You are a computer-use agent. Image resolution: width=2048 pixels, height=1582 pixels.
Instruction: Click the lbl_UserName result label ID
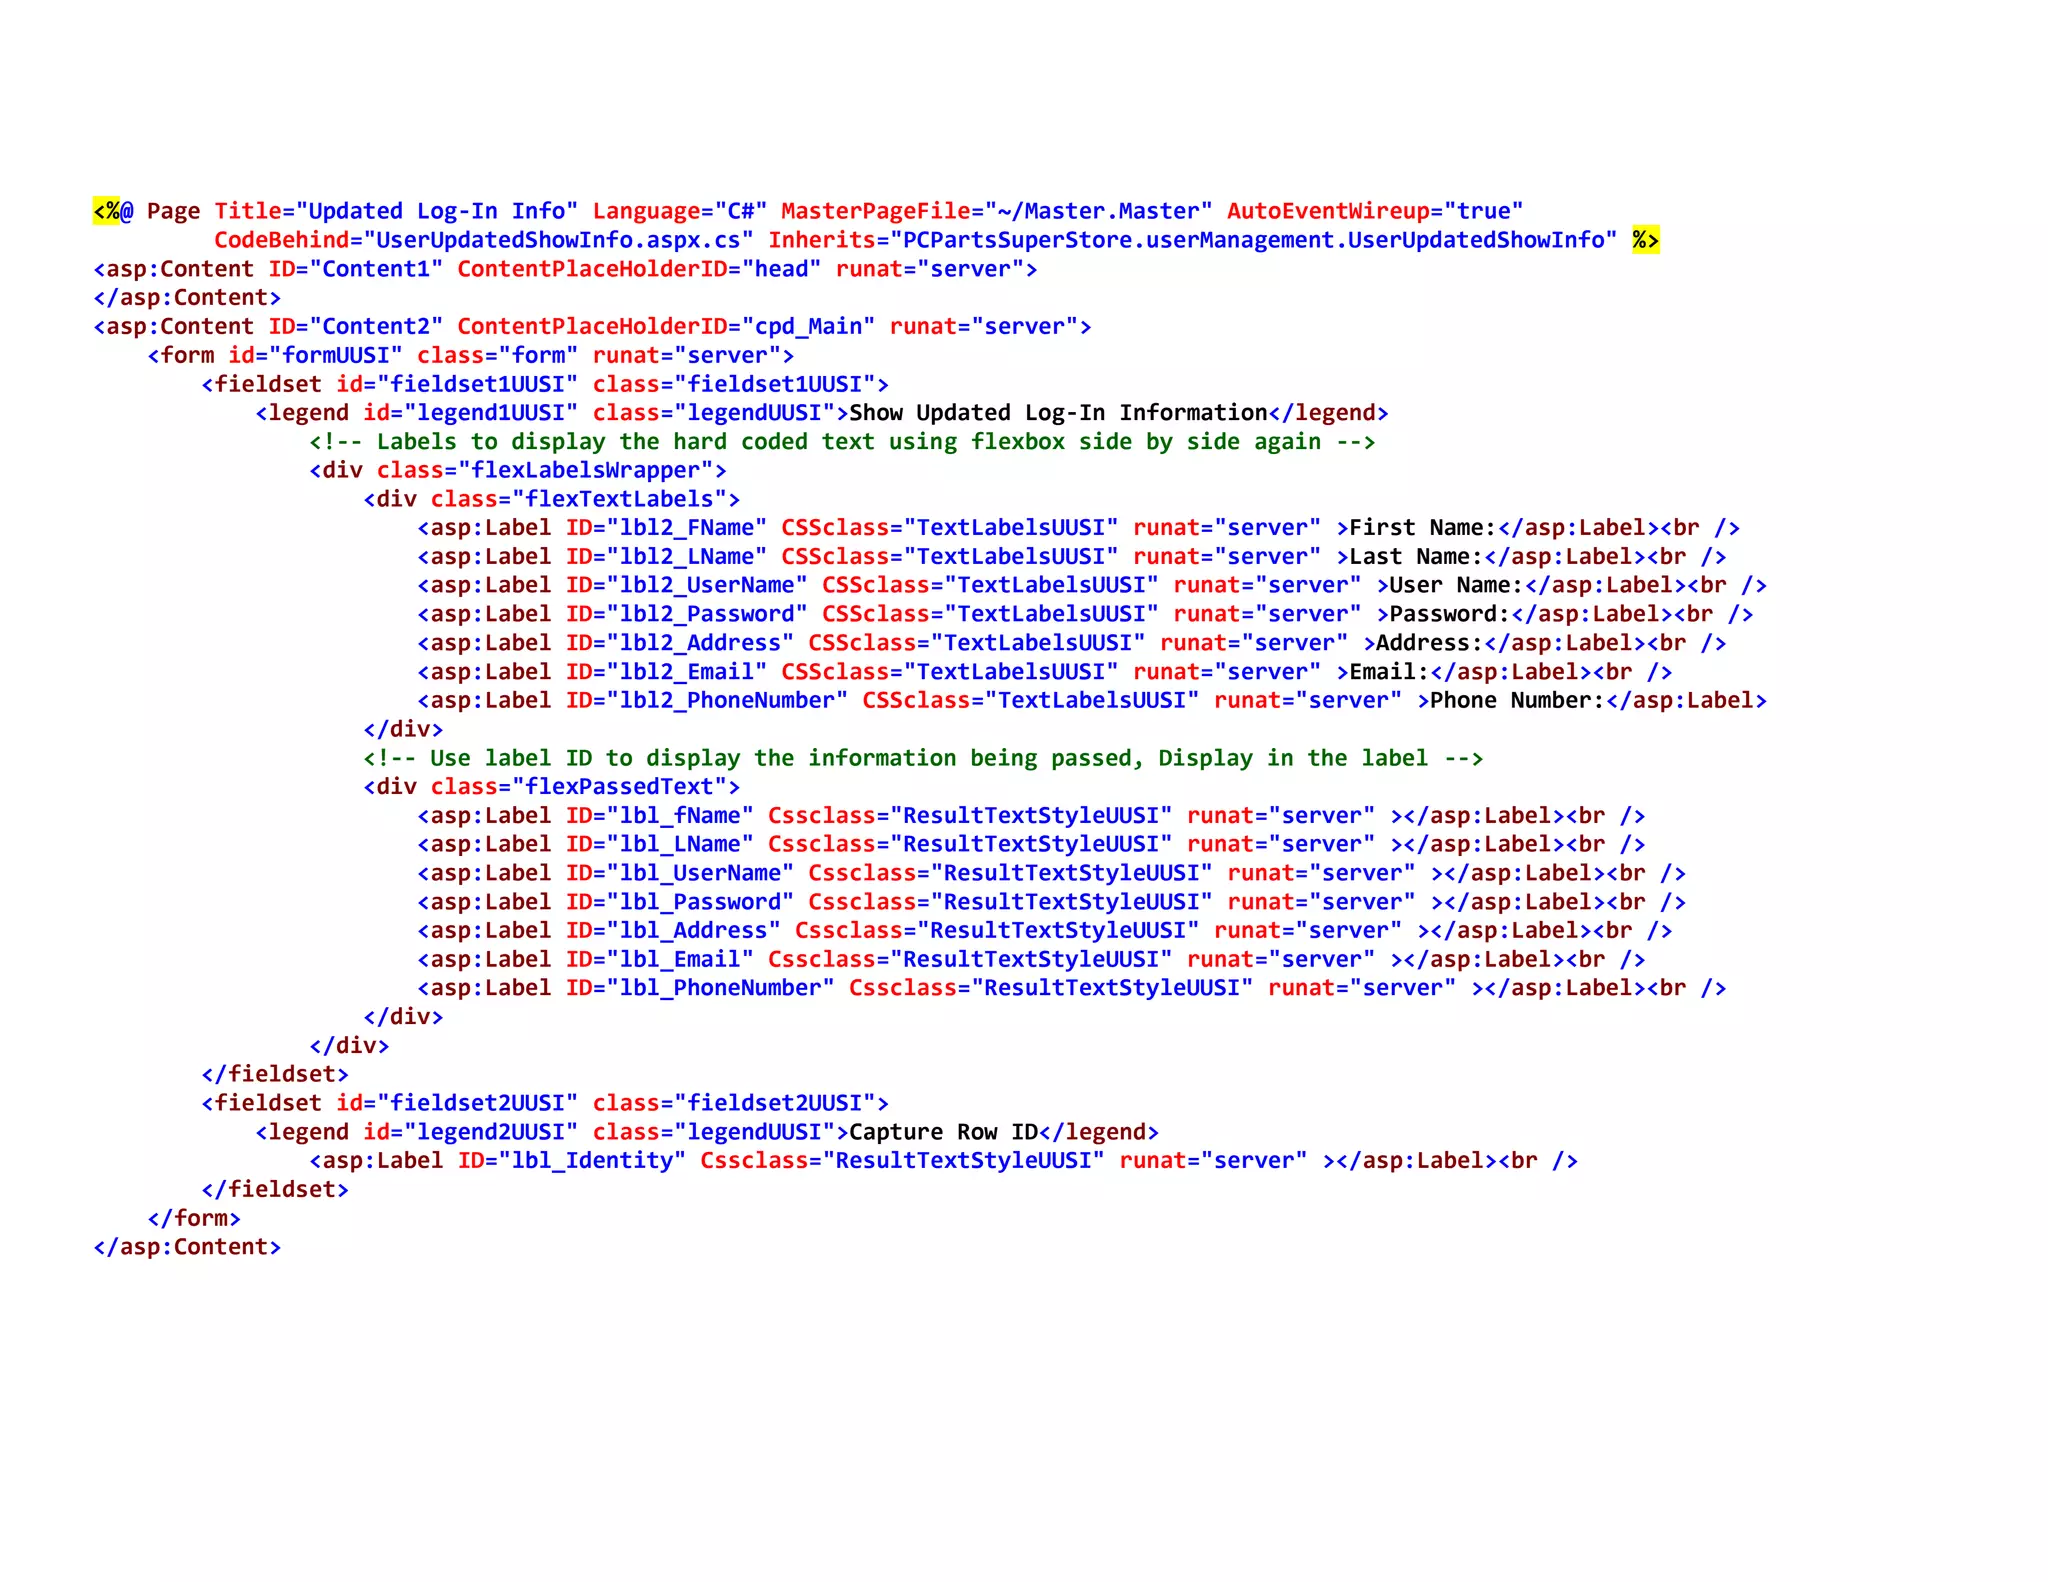pos(700,873)
